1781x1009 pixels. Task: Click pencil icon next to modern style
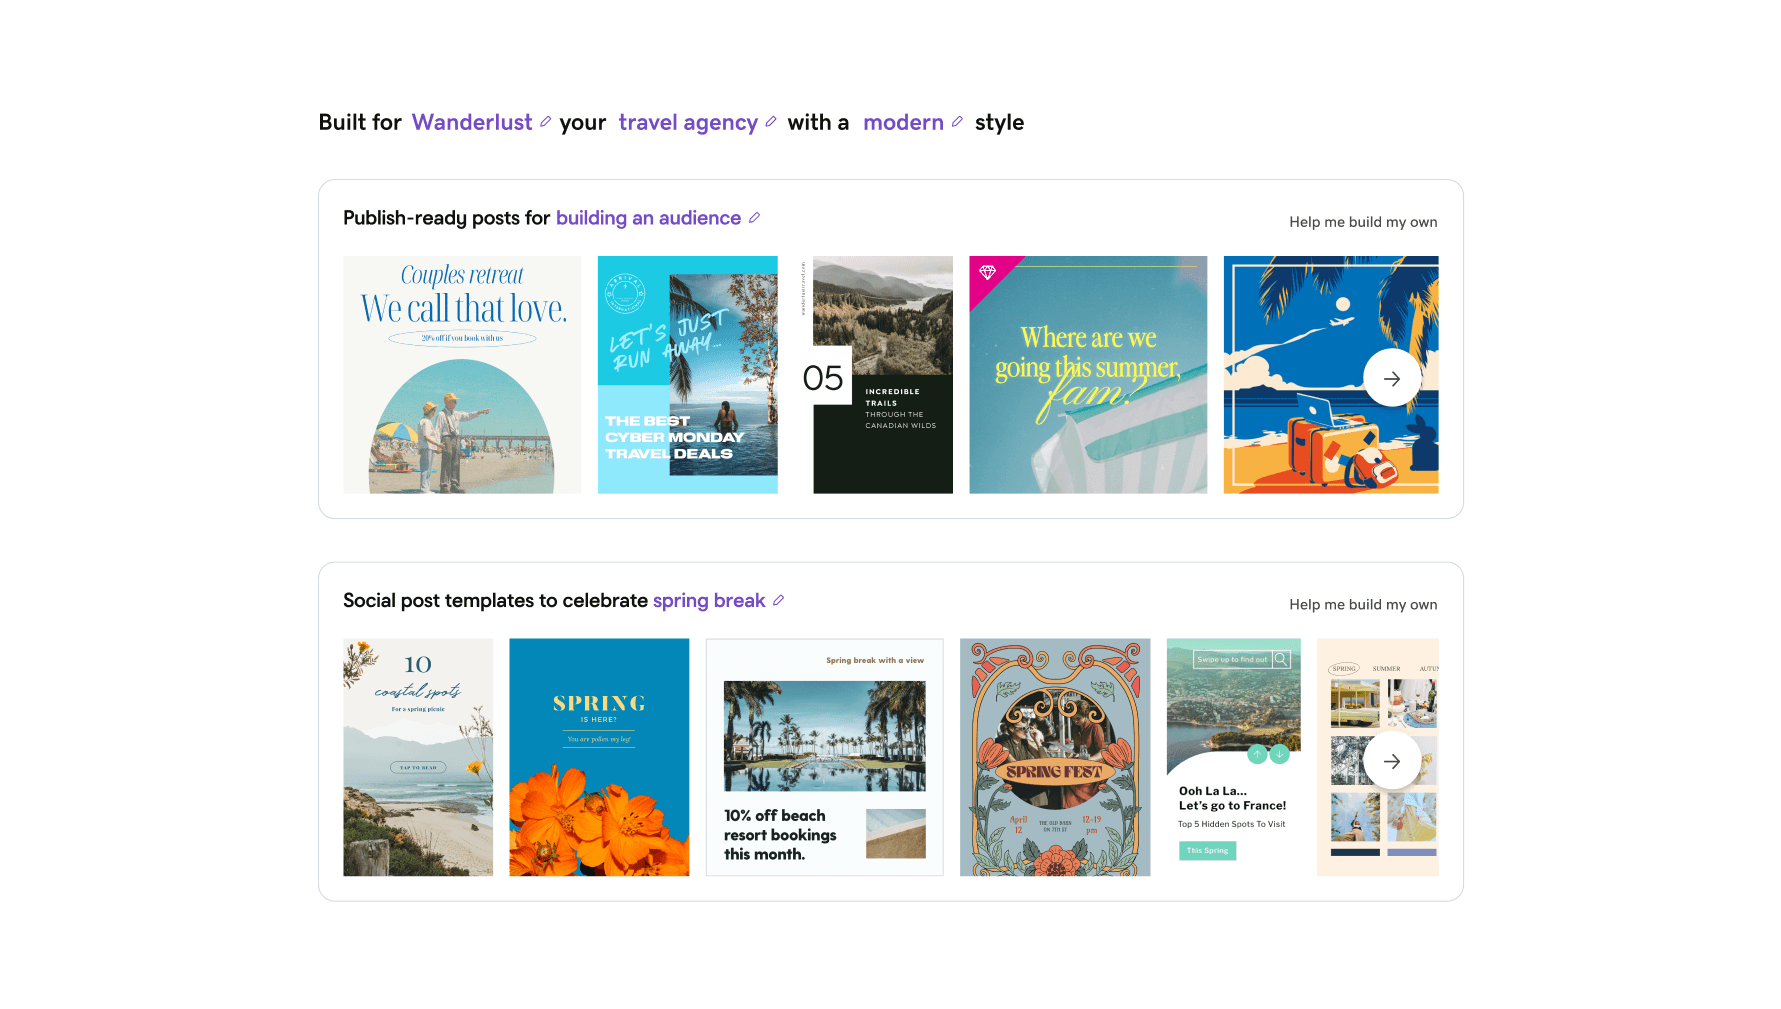click(956, 122)
